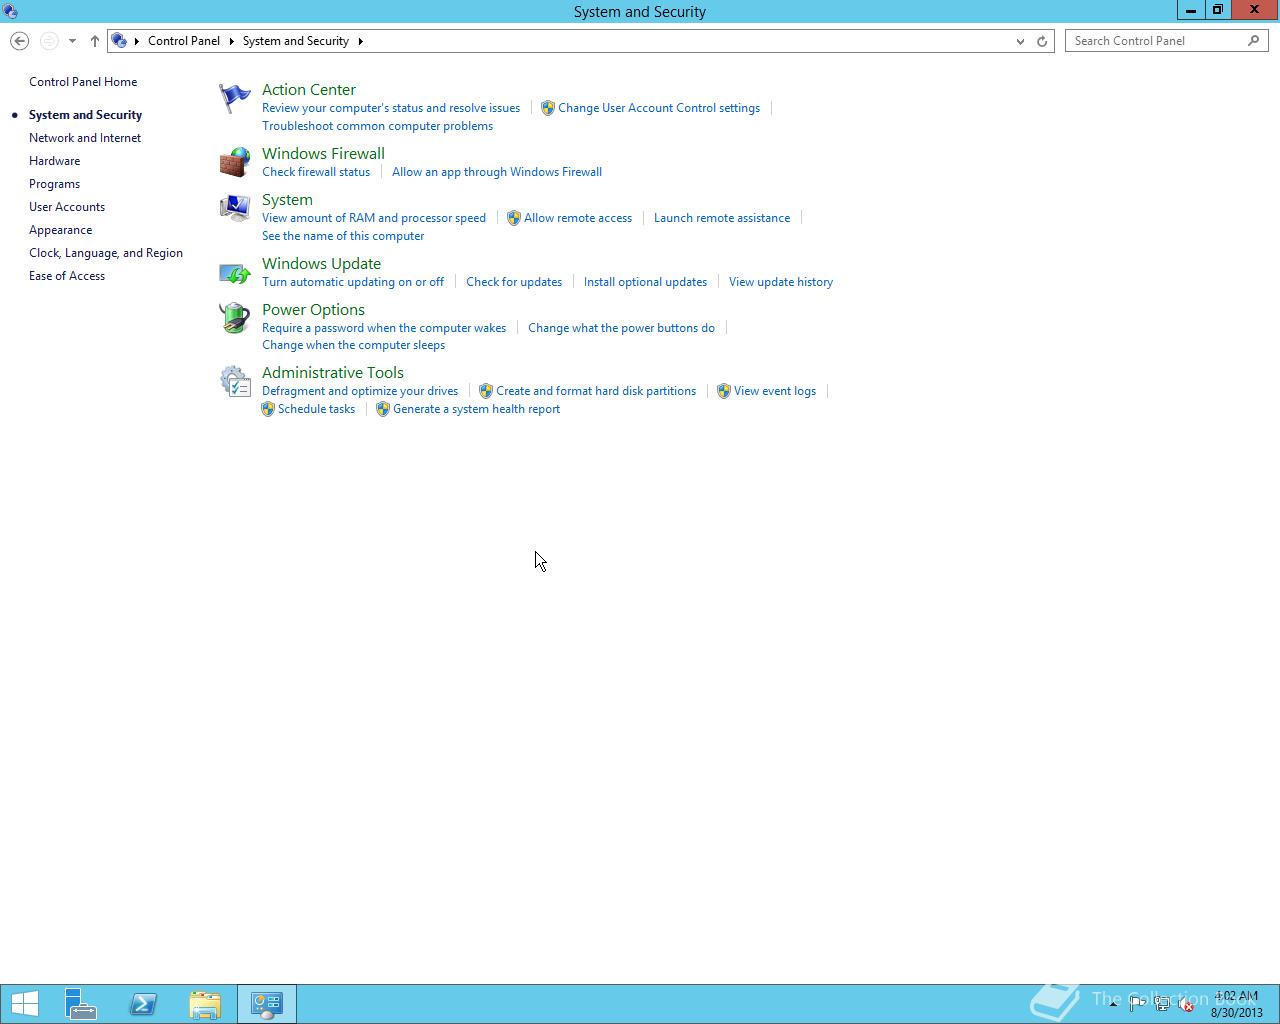
Task: Click the Control Panel icon in address bar
Action: (119, 41)
